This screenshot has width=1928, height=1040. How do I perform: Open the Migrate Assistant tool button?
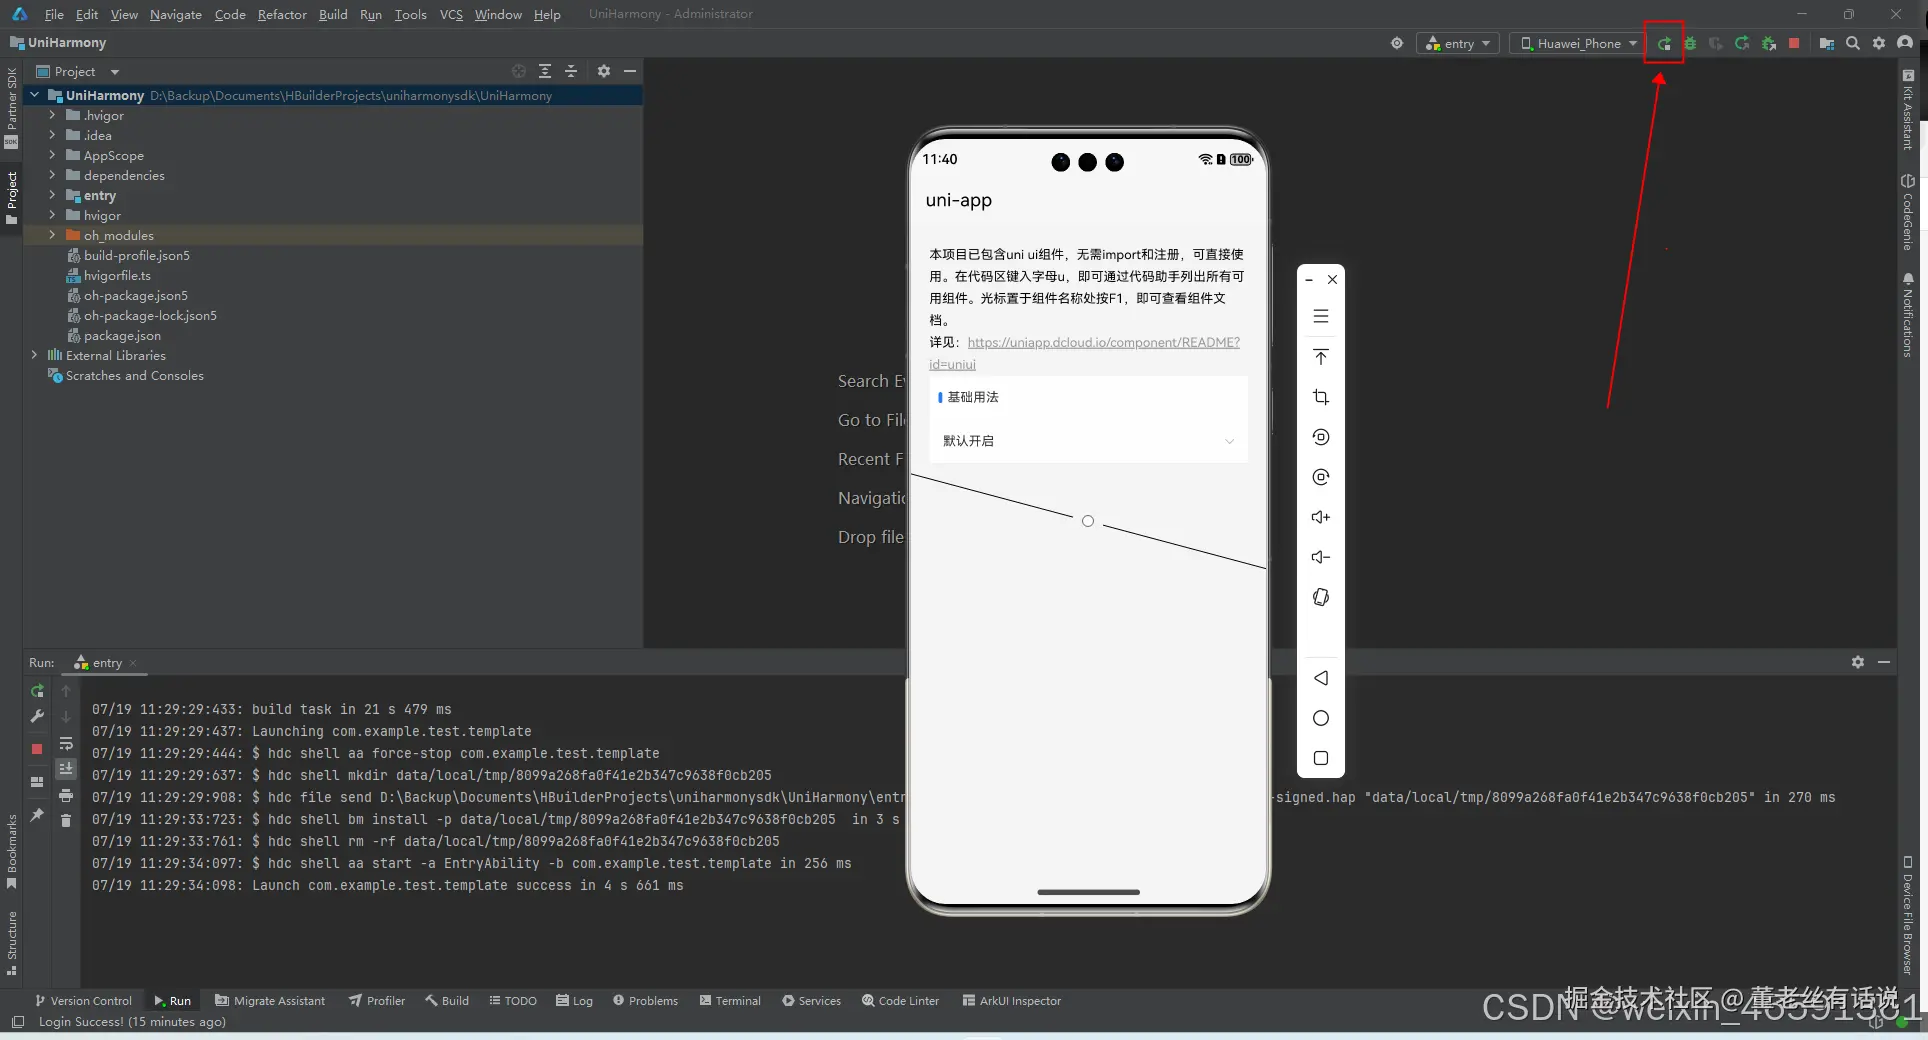[x=270, y=1001]
